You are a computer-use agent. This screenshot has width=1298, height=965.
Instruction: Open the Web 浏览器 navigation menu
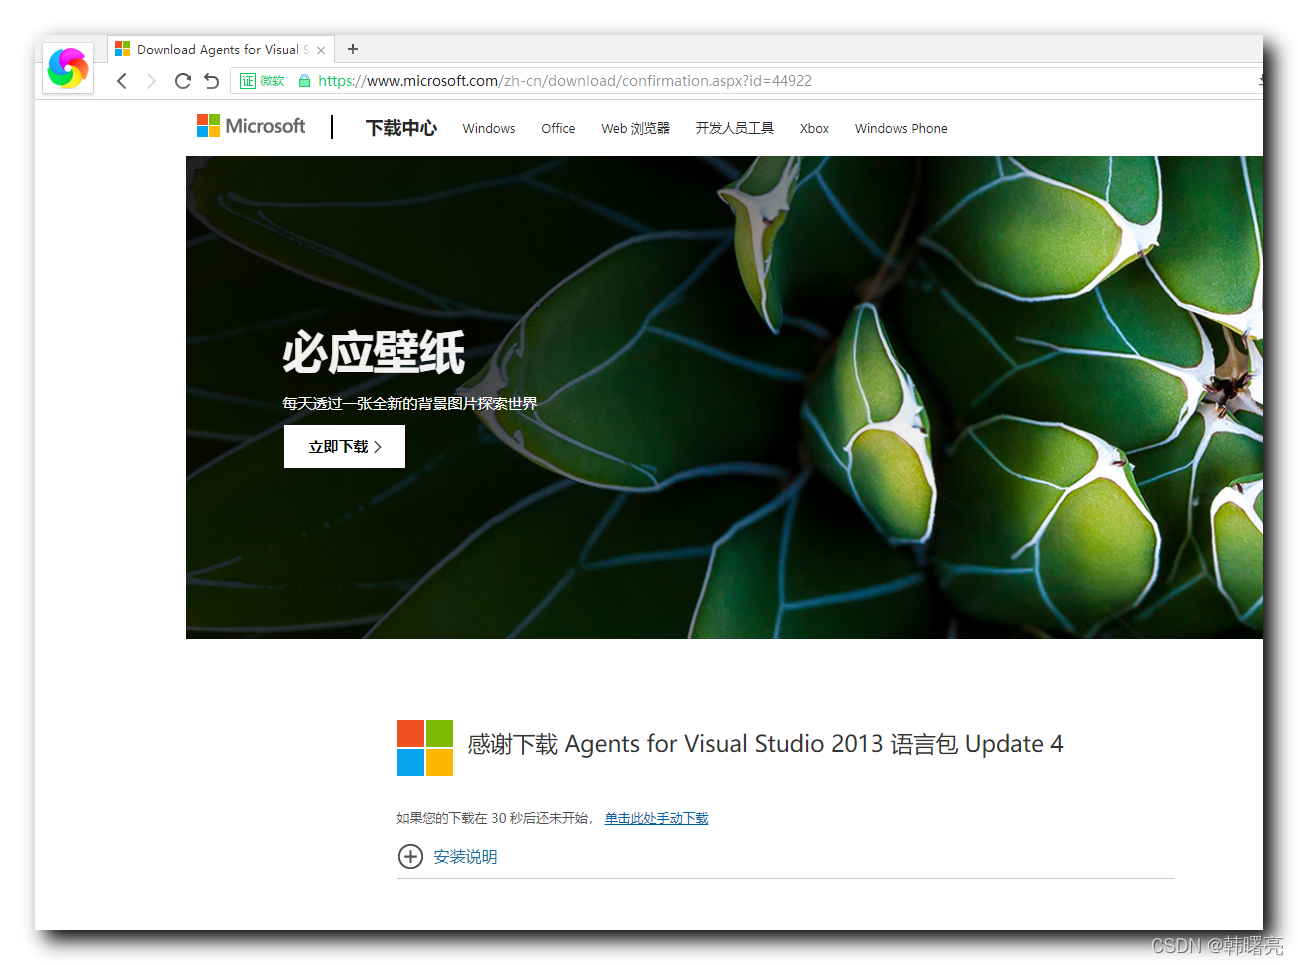(635, 129)
